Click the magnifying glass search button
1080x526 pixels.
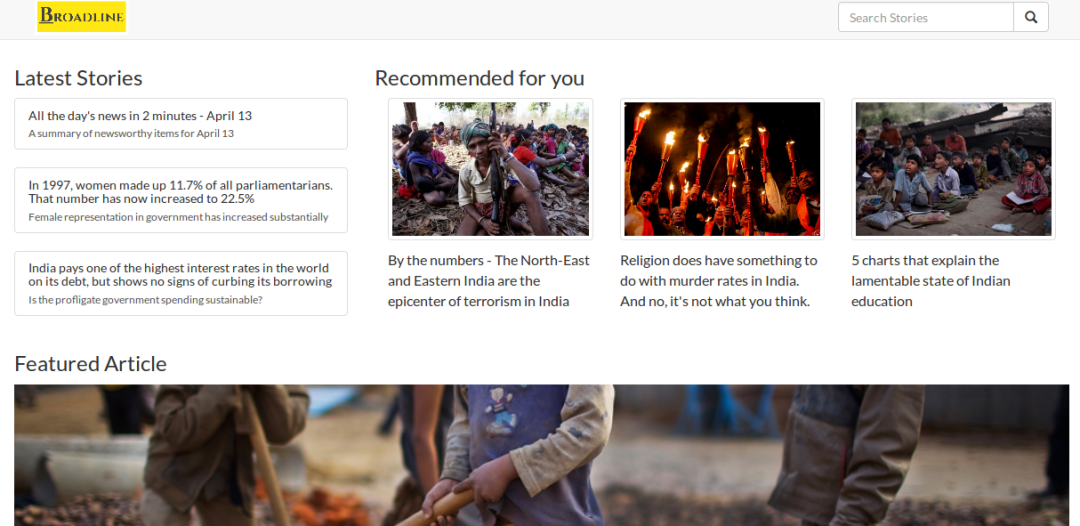click(1031, 17)
